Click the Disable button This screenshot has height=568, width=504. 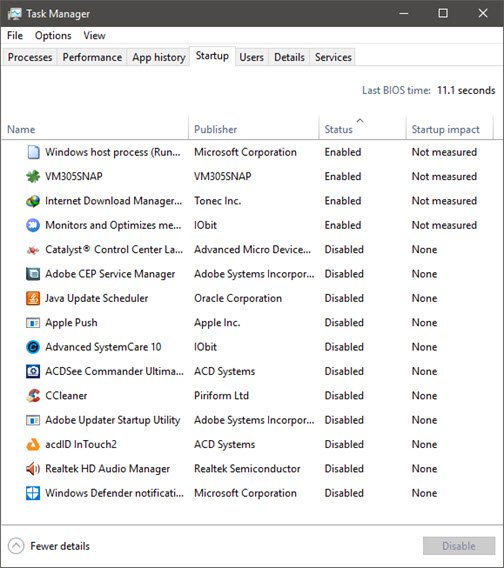coord(459,546)
